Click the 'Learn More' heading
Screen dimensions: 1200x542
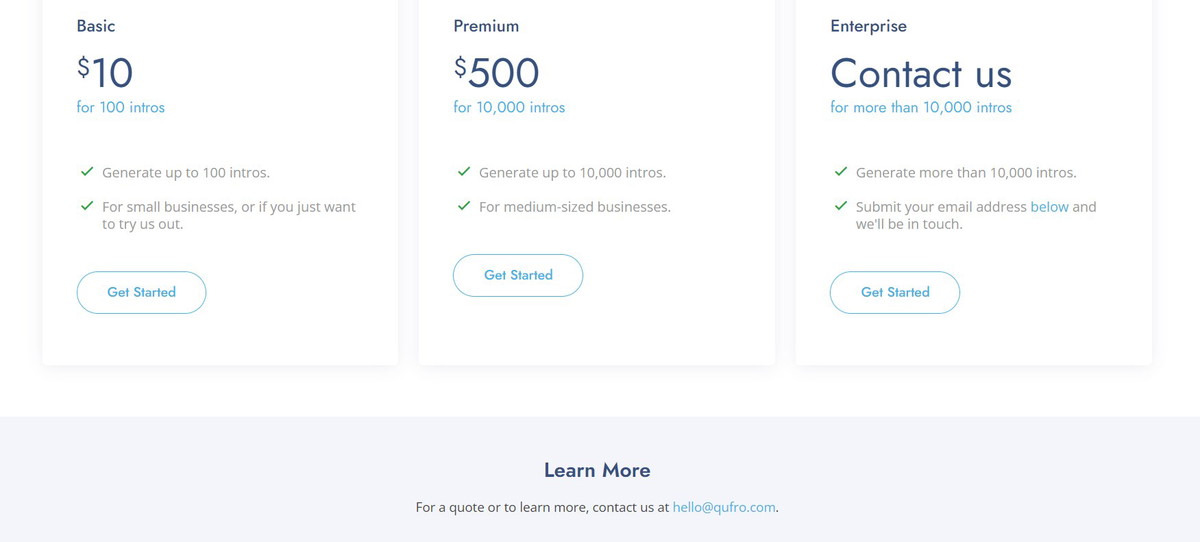tap(597, 470)
